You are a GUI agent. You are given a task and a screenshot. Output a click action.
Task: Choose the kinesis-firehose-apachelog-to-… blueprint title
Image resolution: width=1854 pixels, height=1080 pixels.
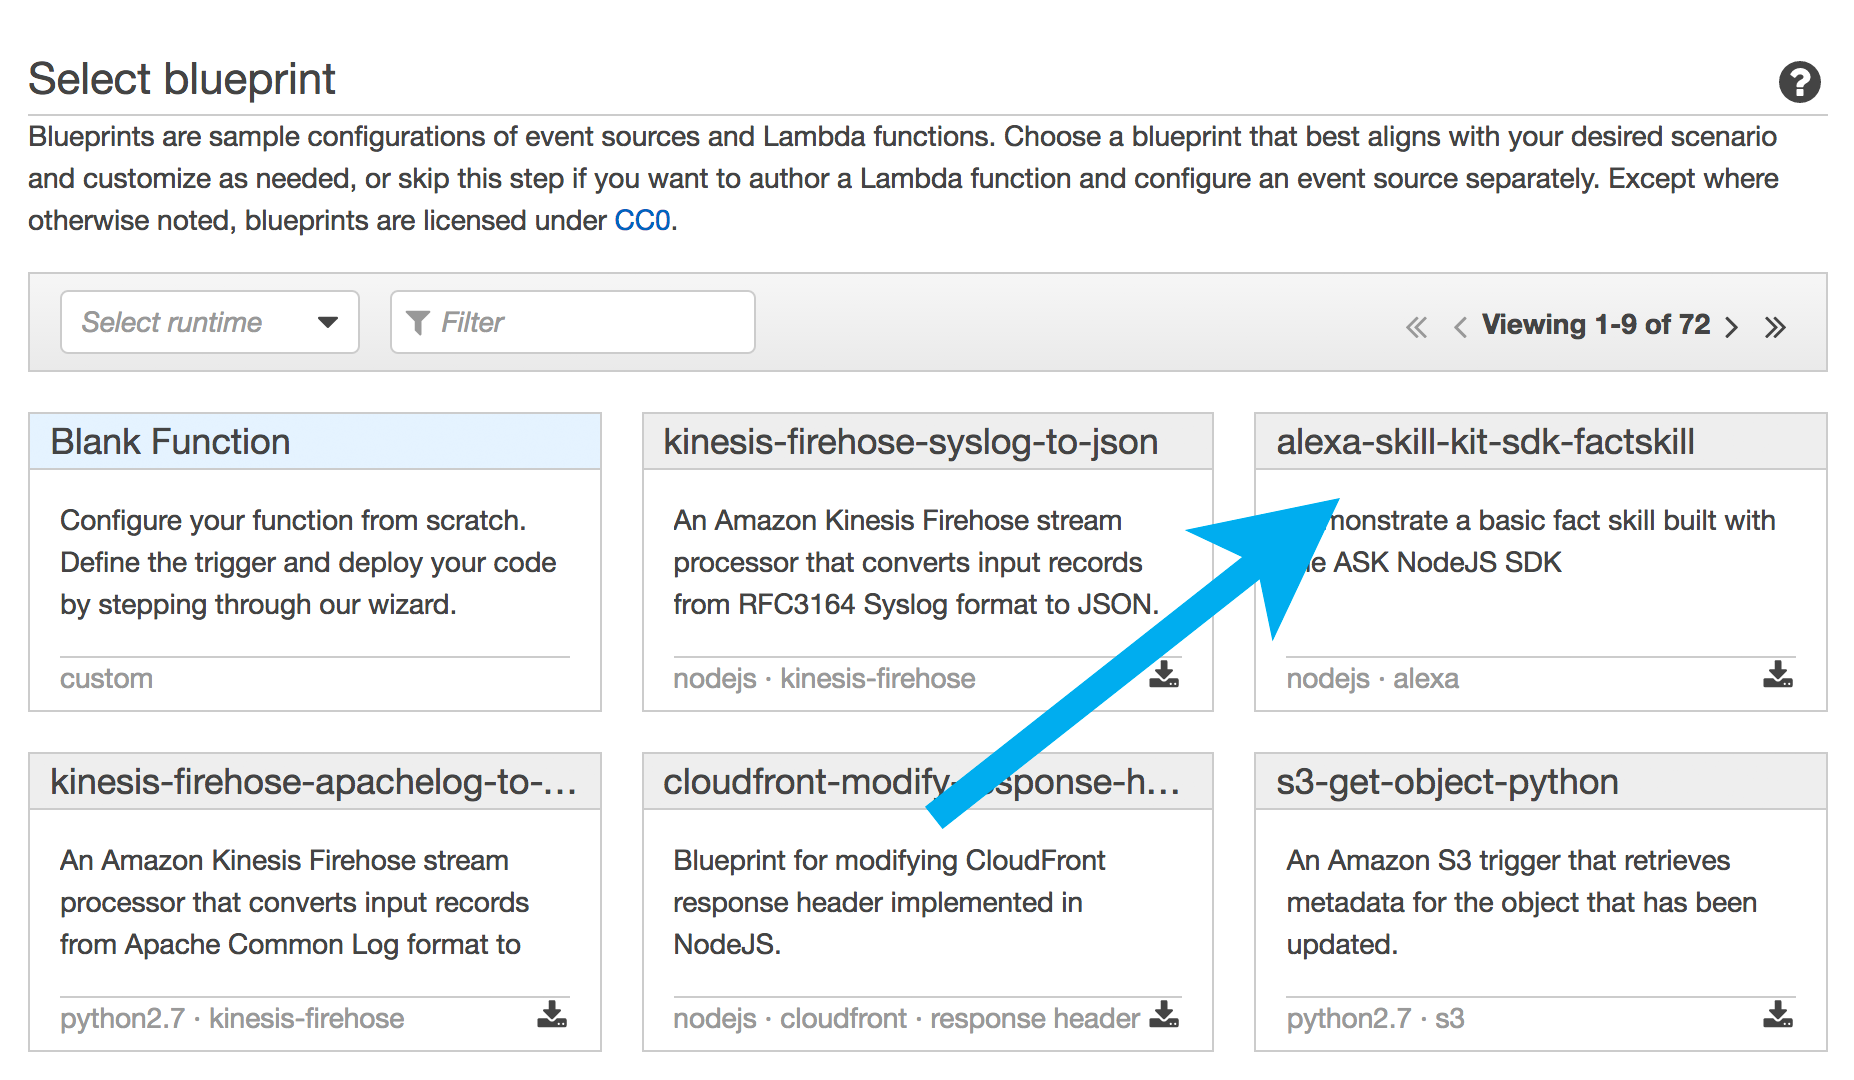(x=313, y=782)
